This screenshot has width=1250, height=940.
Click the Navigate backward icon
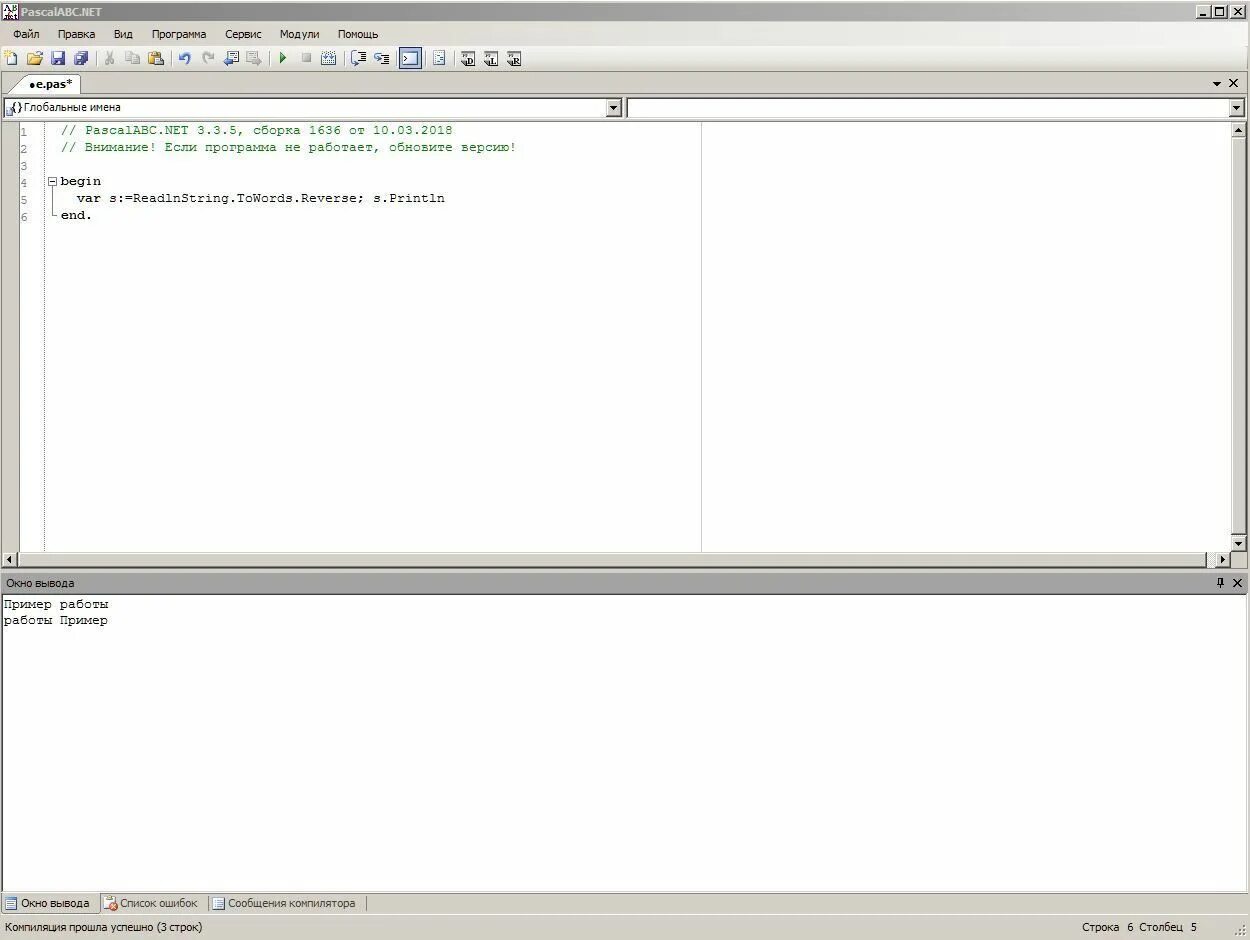(231, 59)
